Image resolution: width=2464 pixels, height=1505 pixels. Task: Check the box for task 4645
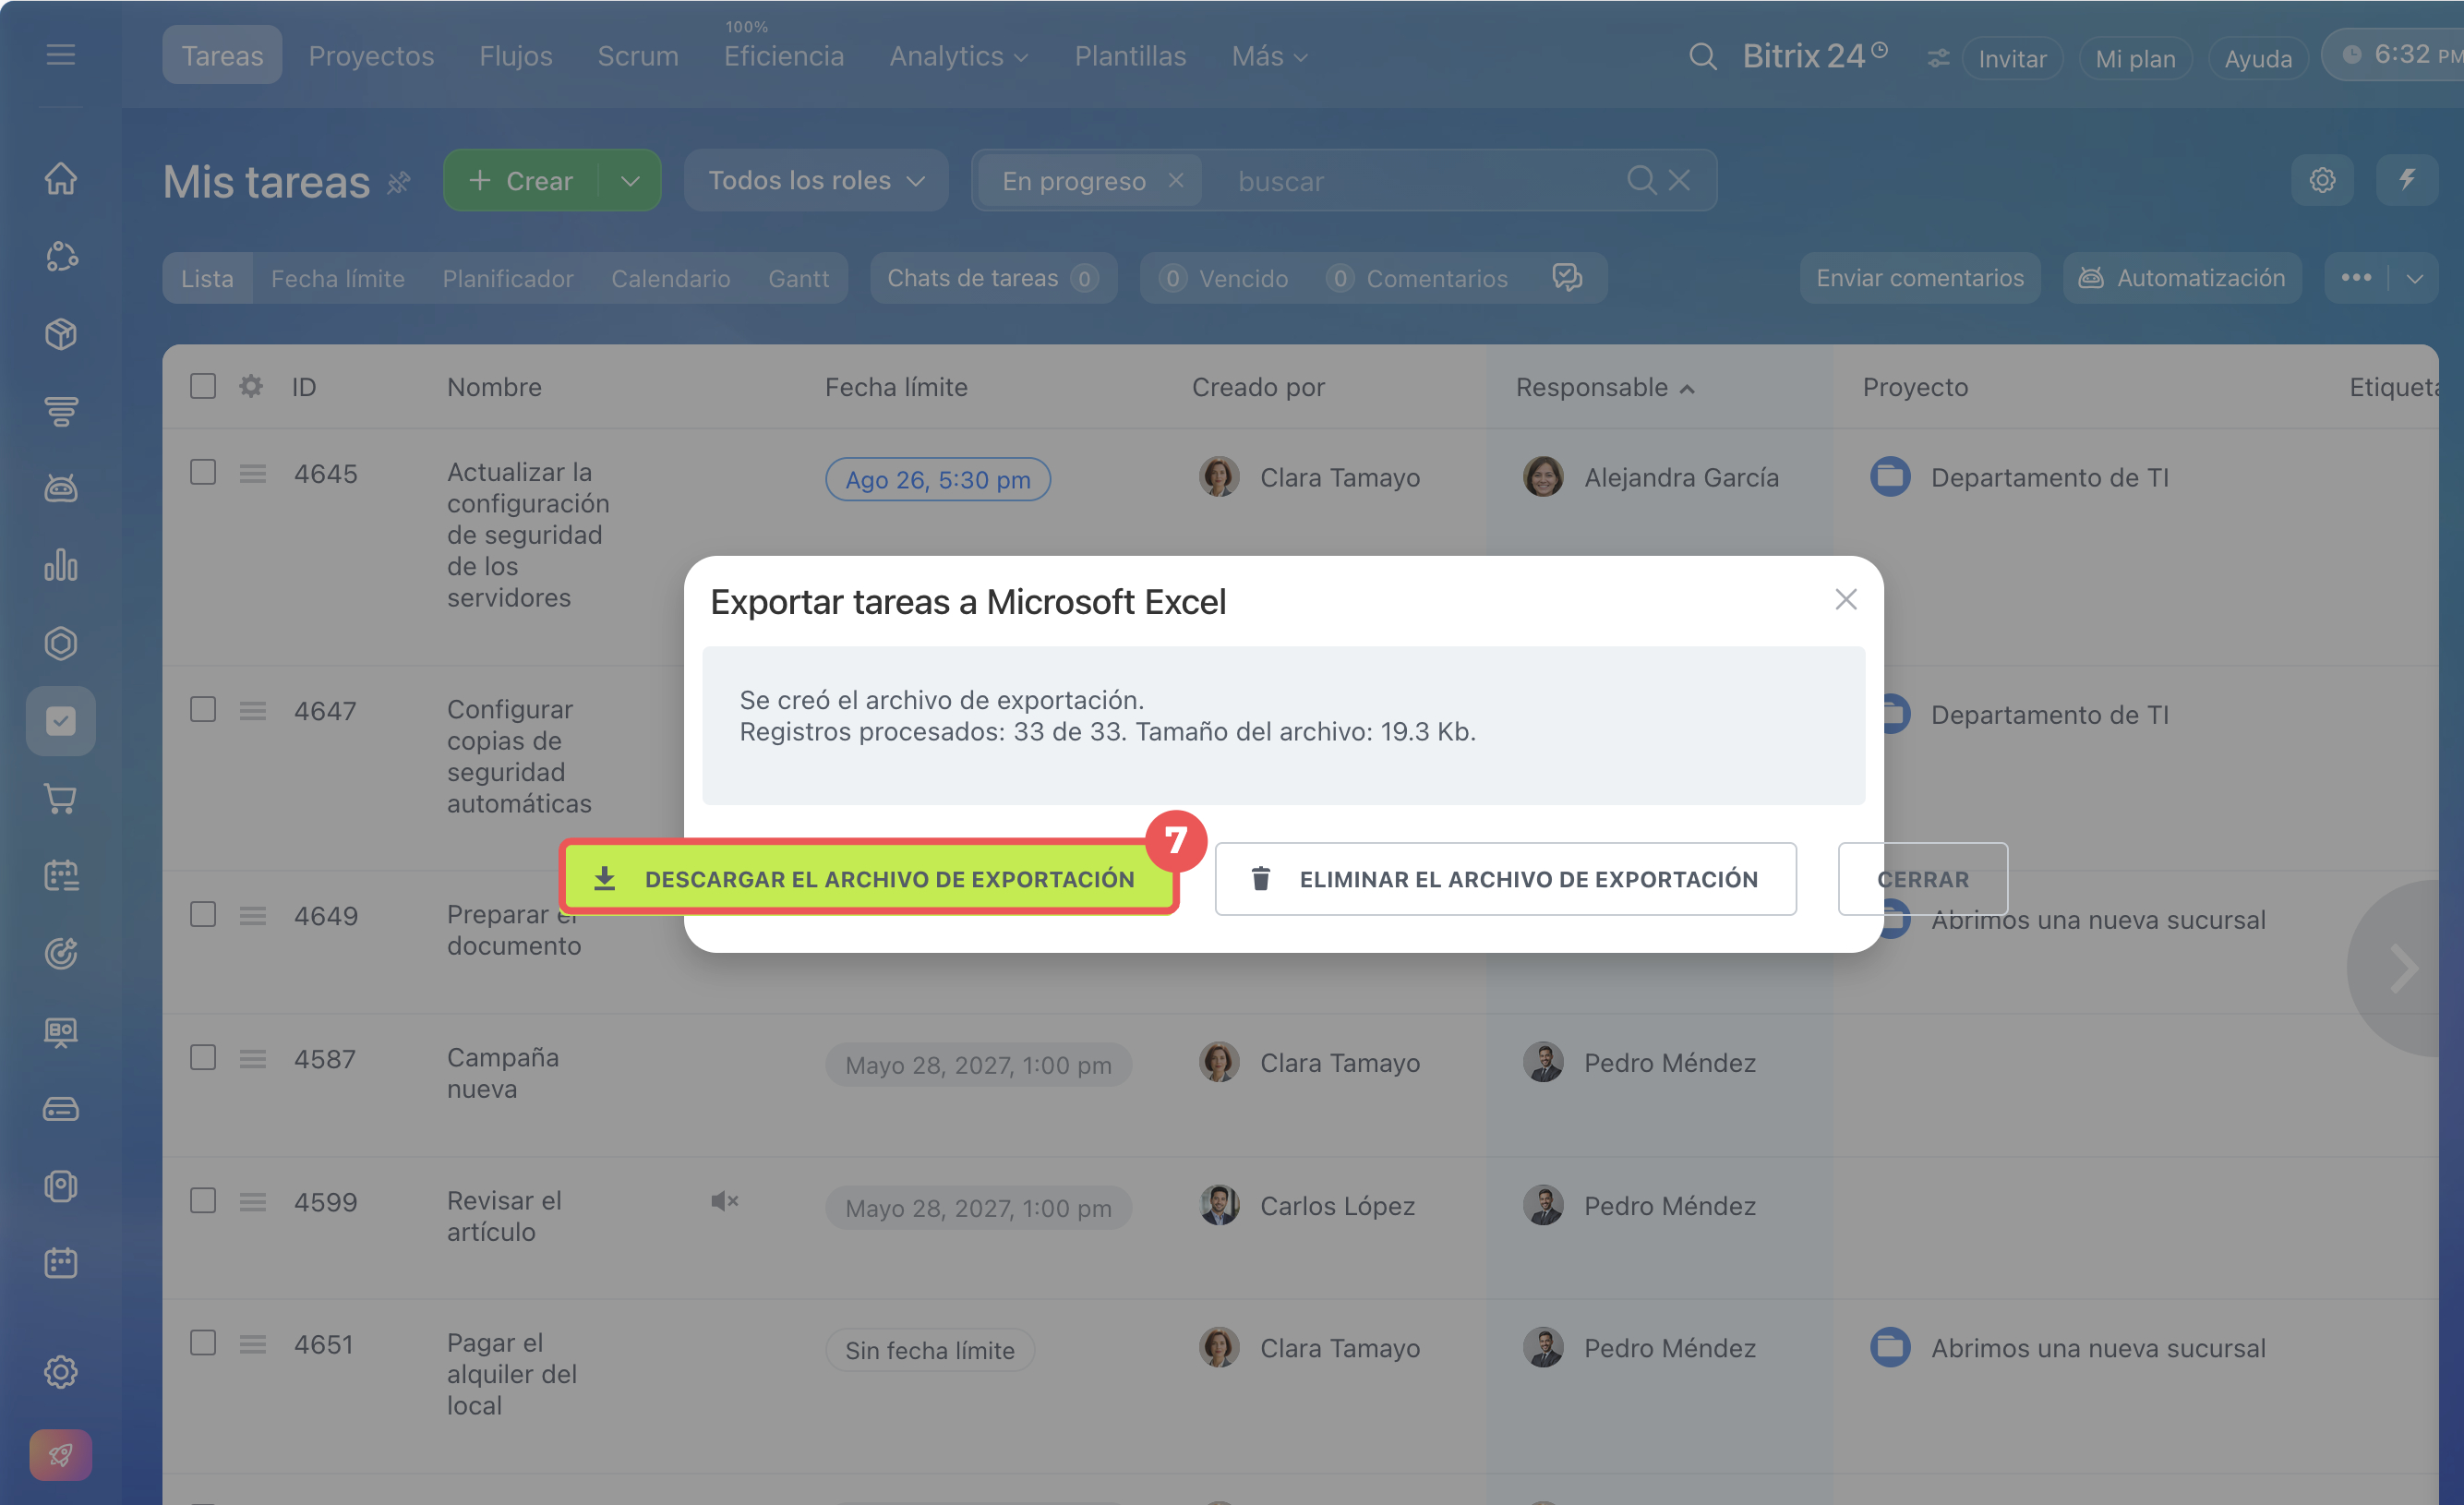[x=203, y=472]
